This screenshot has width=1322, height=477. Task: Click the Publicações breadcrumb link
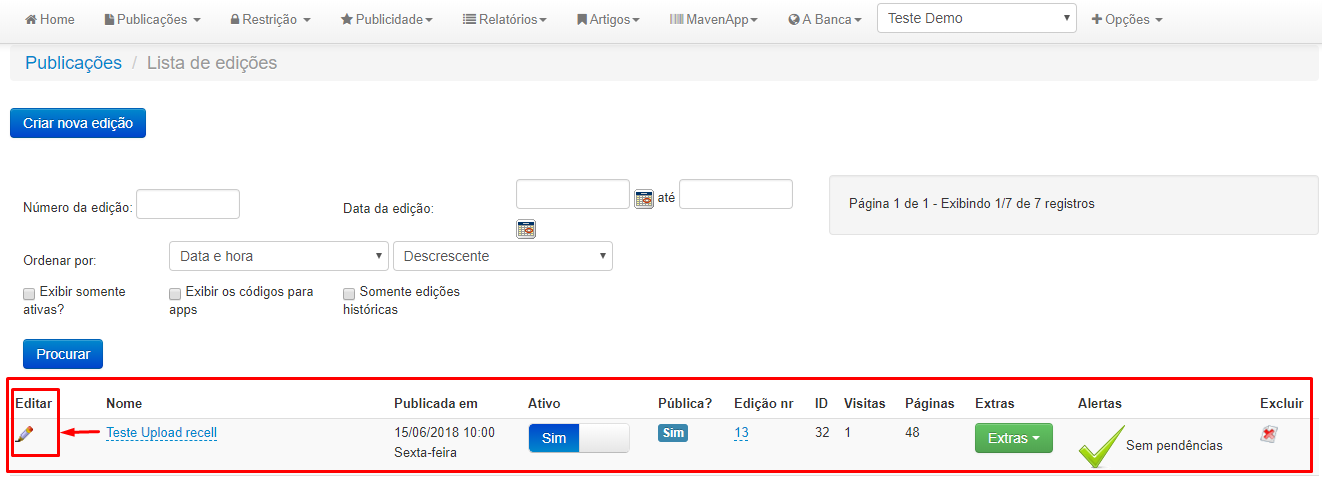74,63
